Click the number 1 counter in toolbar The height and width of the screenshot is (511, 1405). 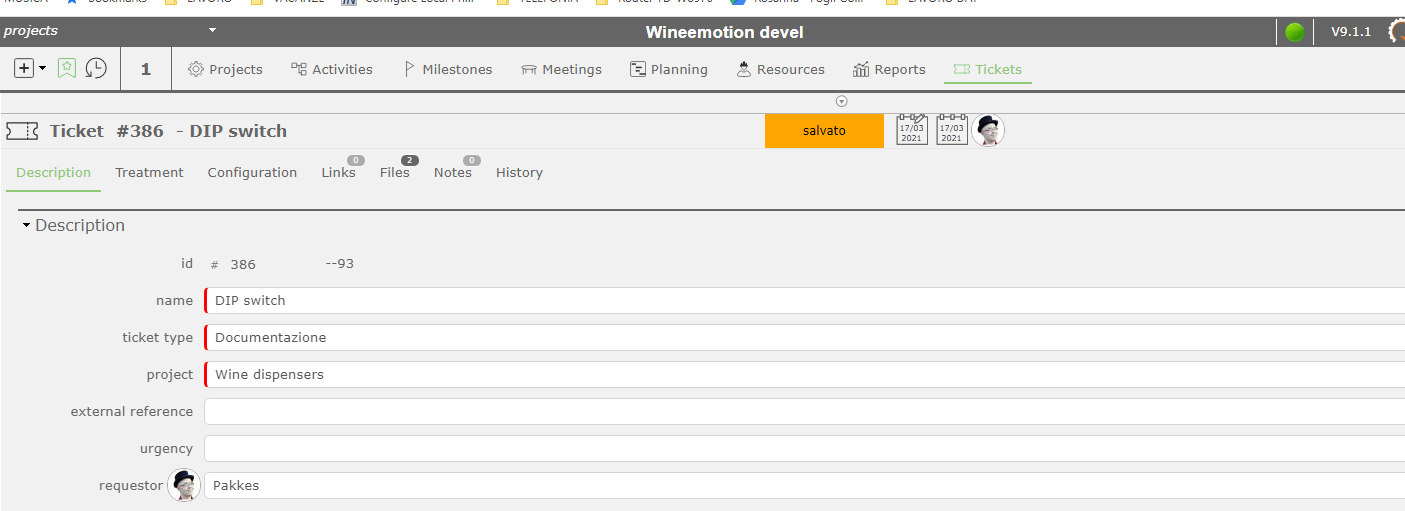(146, 69)
